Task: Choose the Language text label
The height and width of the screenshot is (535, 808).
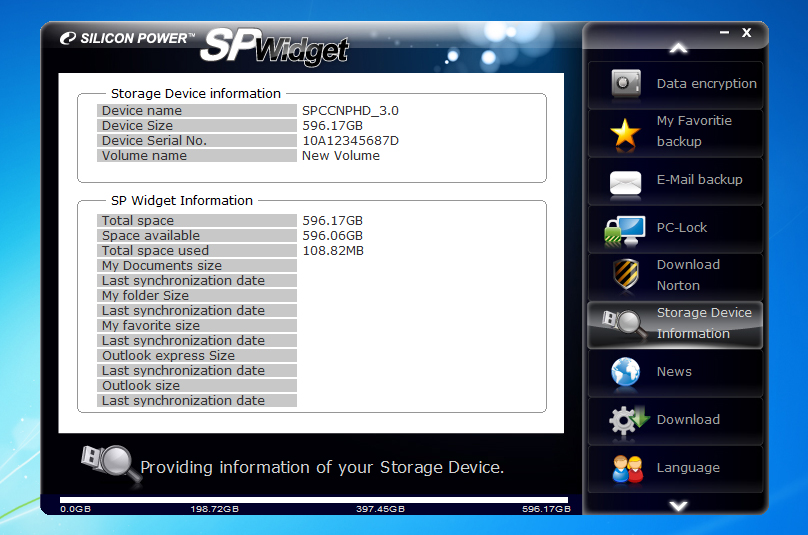Action: click(688, 468)
